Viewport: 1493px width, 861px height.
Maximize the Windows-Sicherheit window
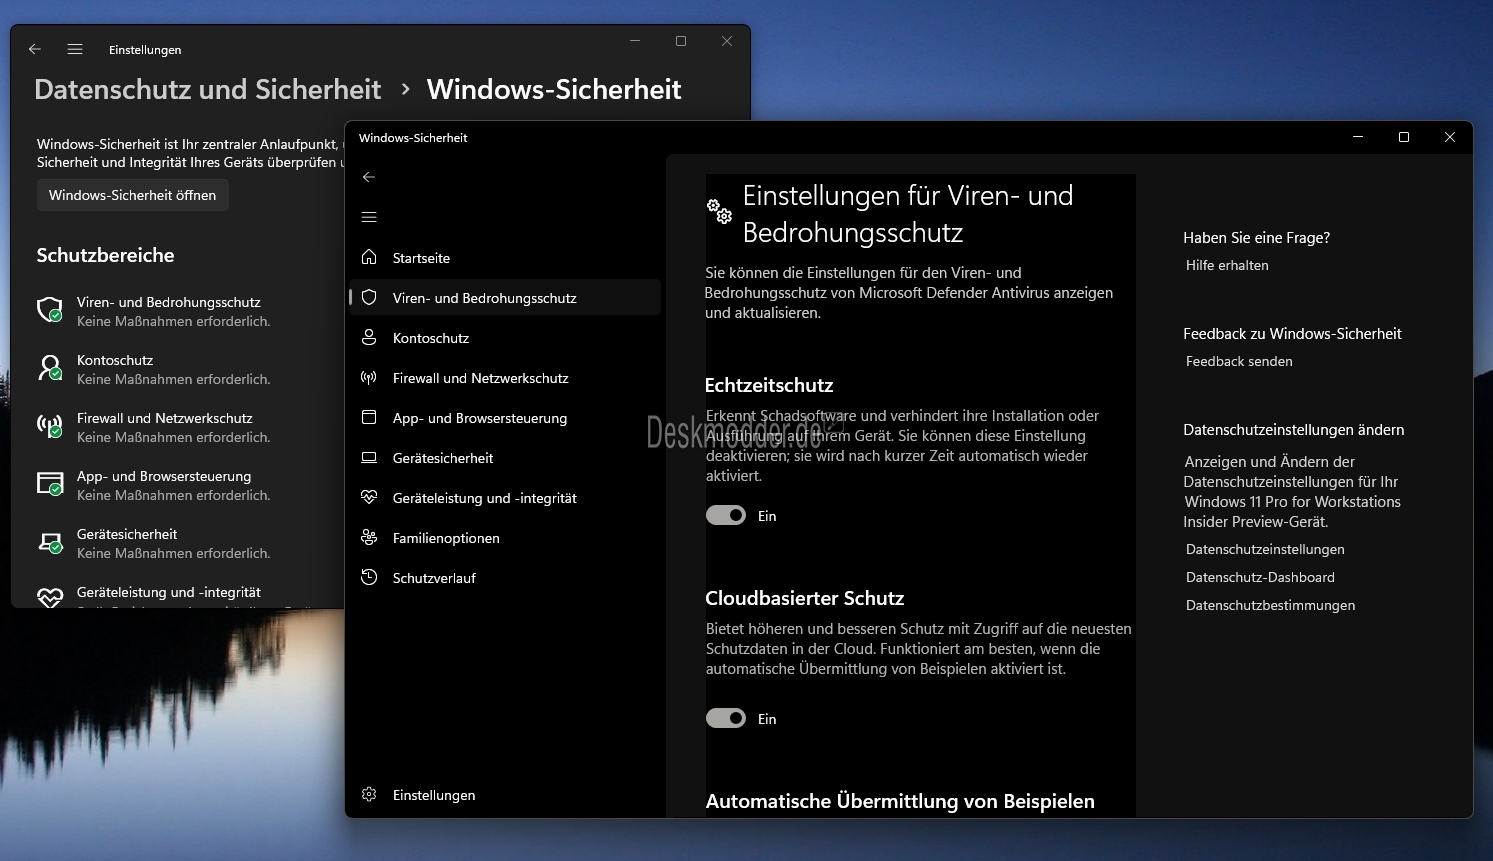[x=1404, y=137]
